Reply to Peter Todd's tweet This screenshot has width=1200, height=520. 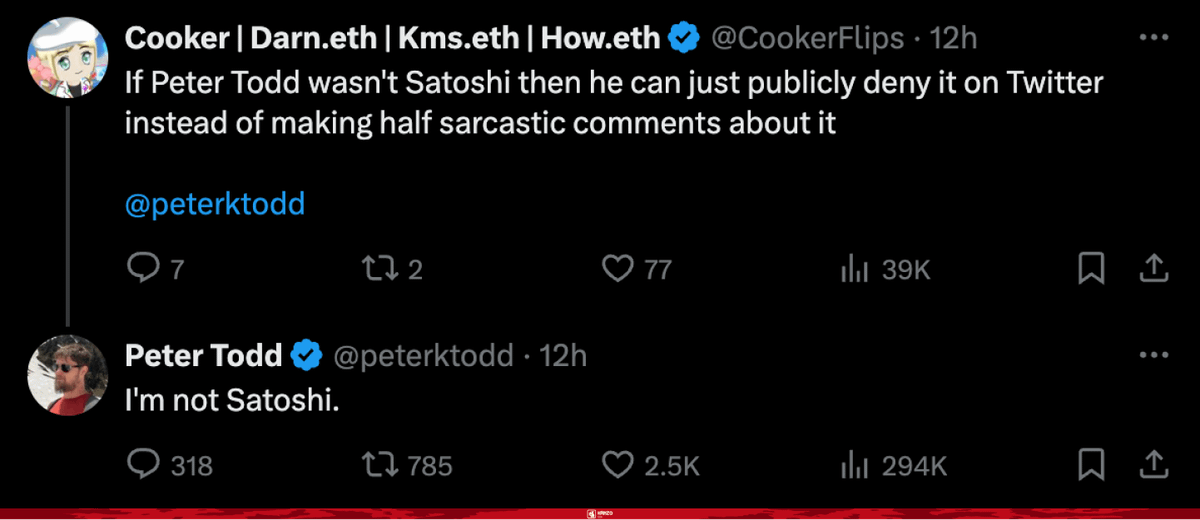(146, 464)
